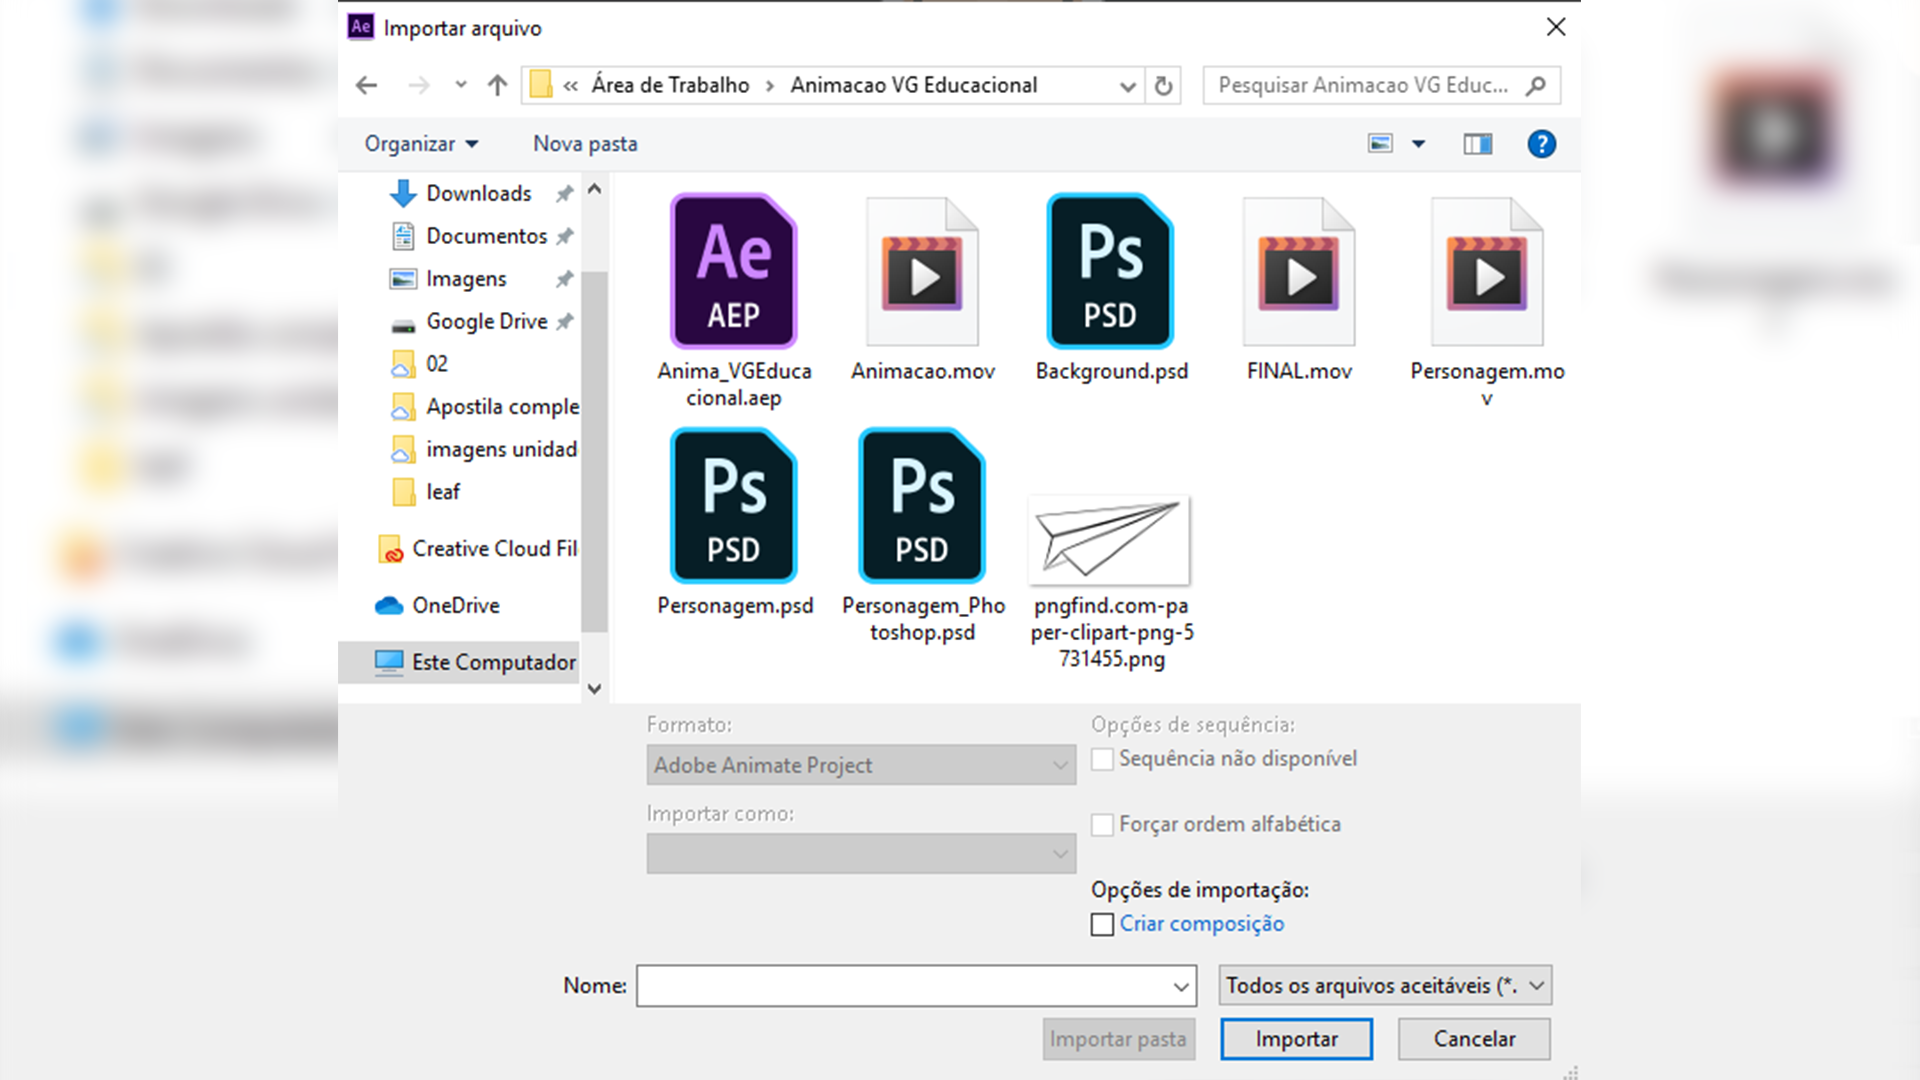Click the After Effects title bar icon
This screenshot has width=1920, height=1080.
[361, 27]
